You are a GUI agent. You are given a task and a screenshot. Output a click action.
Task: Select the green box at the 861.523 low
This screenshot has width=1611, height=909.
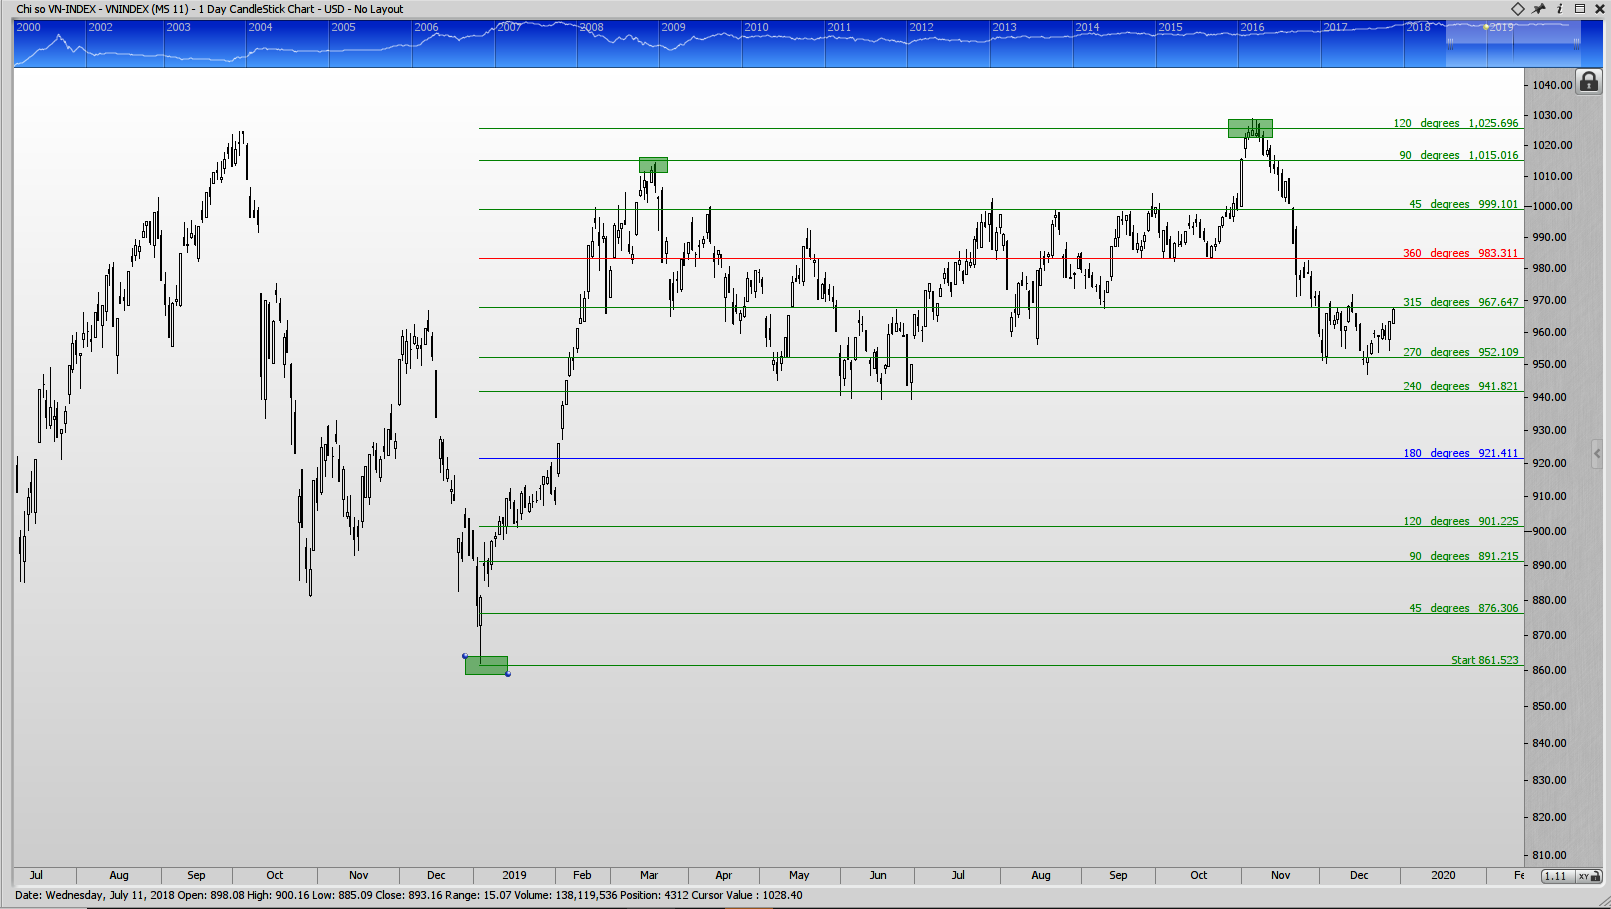[486, 665]
